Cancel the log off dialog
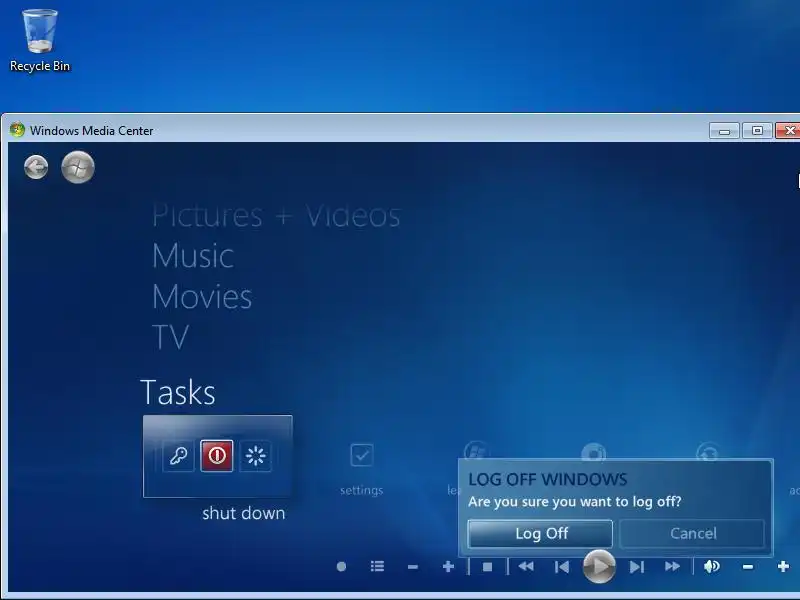Viewport: 800px width, 600px height. pos(692,534)
